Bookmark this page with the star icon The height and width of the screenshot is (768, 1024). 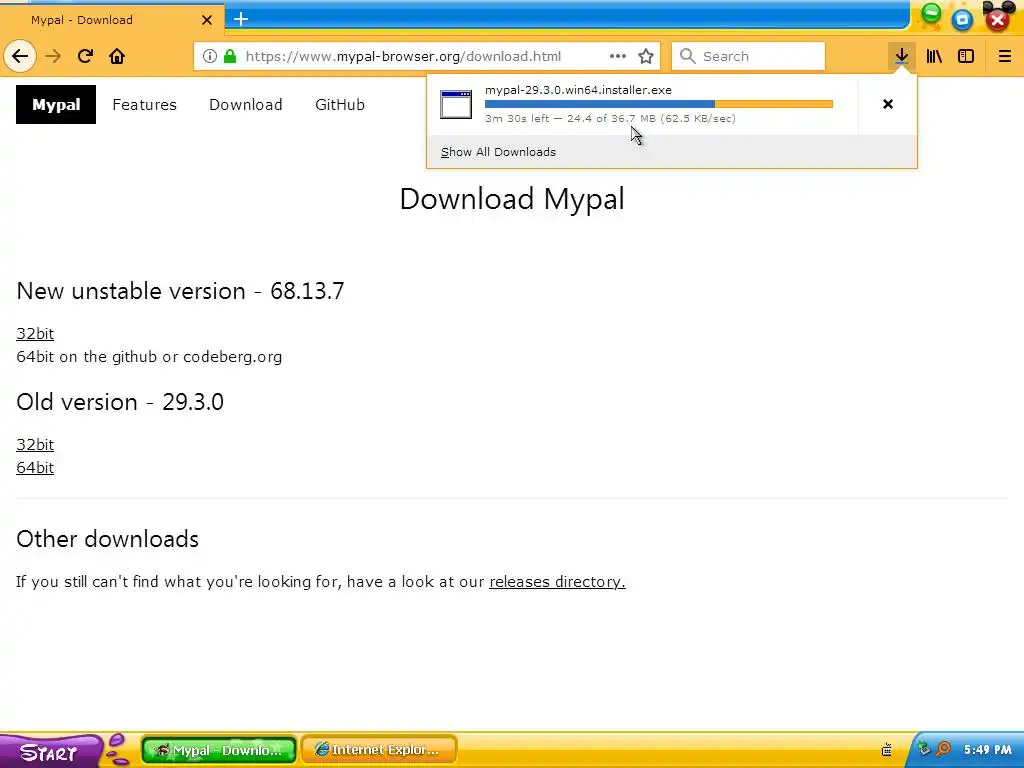click(646, 56)
